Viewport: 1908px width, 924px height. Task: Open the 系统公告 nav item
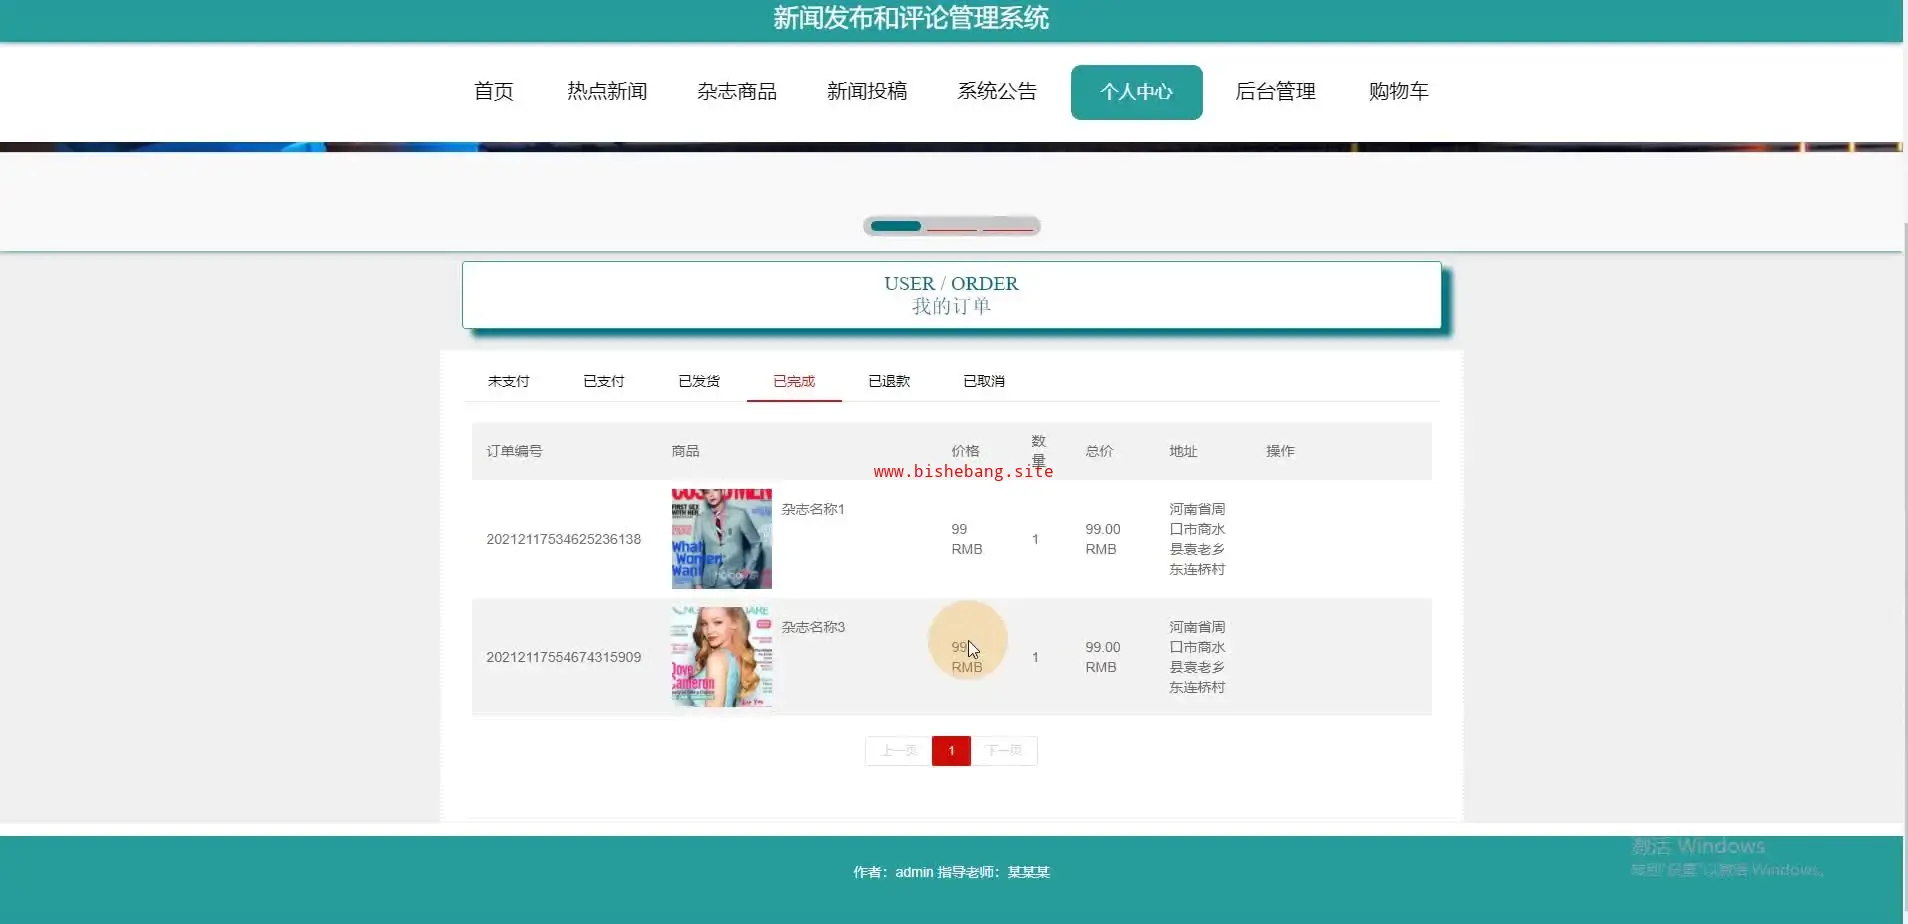coord(997,92)
